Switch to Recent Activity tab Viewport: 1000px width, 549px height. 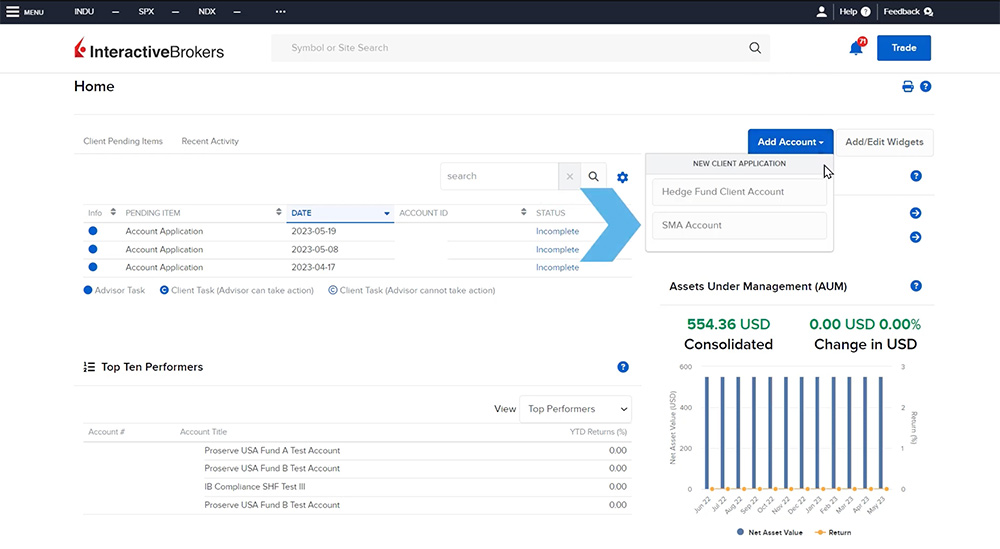(x=210, y=142)
